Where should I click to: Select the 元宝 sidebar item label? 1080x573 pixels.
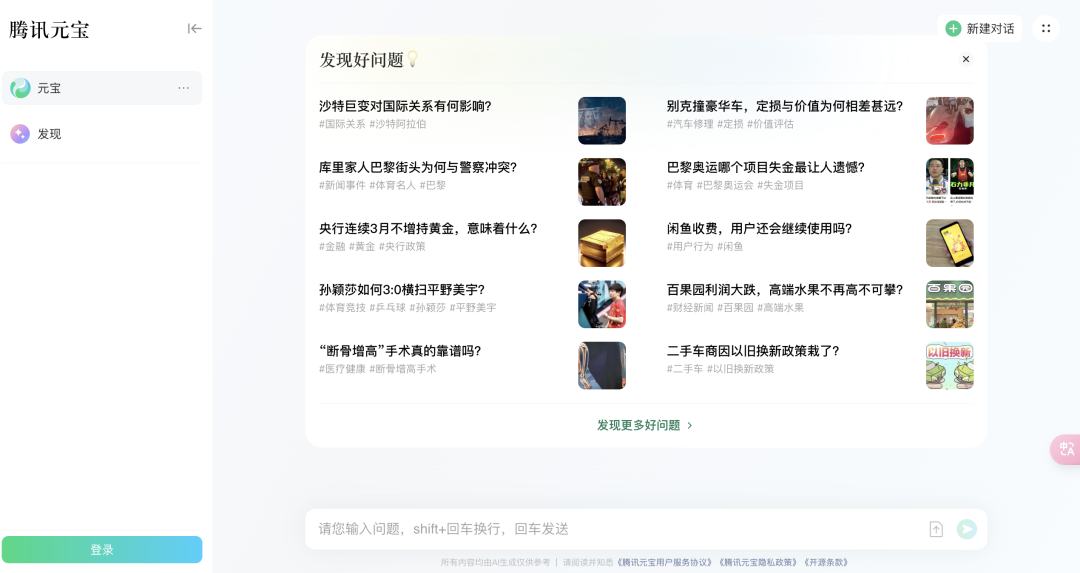pyautogui.click(x=49, y=88)
